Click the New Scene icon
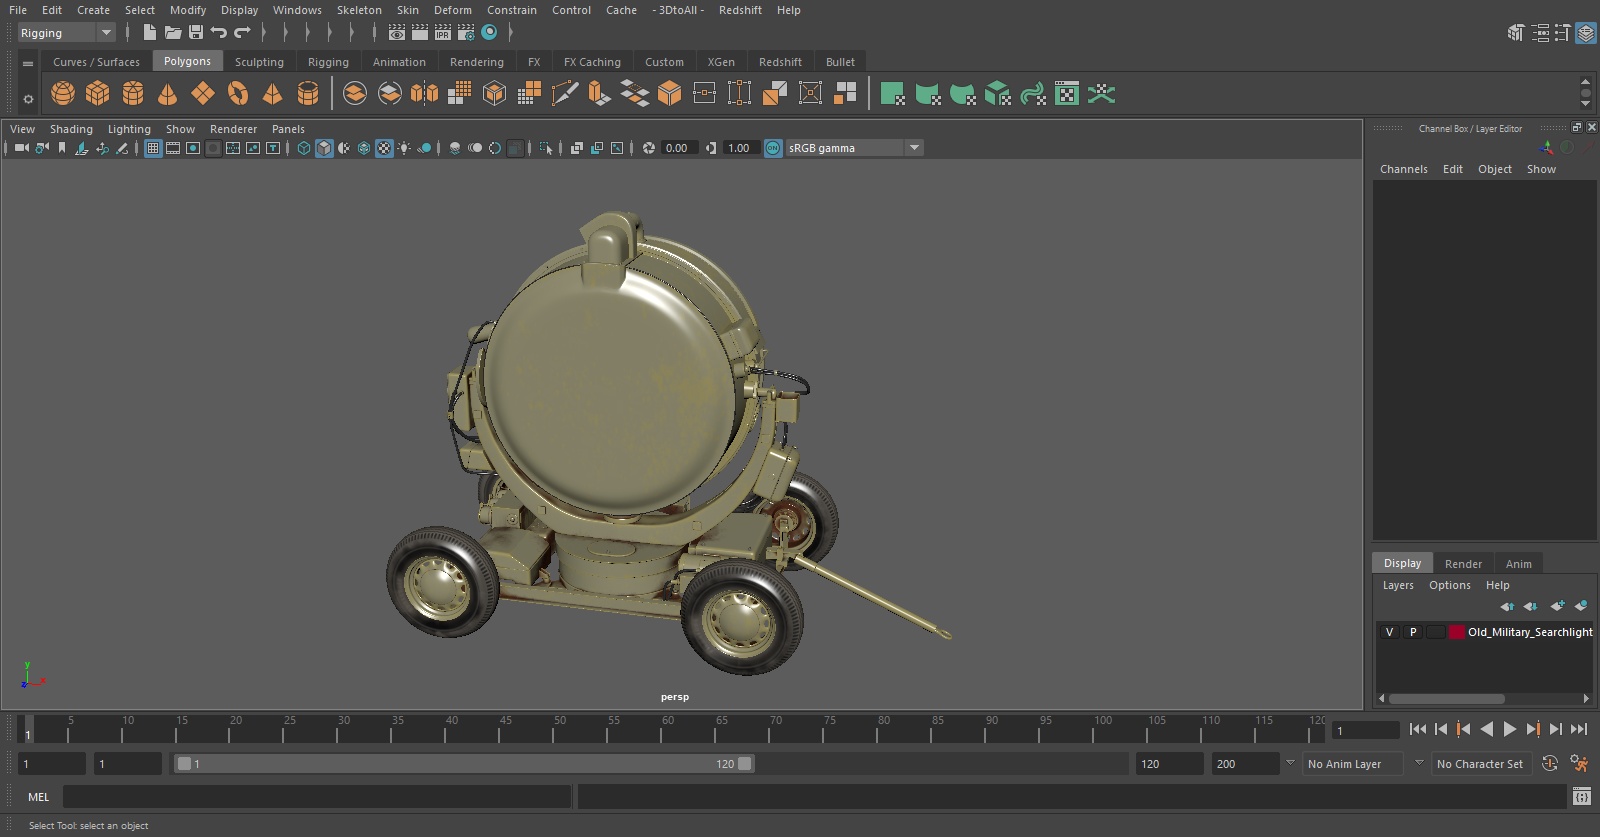 [149, 33]
